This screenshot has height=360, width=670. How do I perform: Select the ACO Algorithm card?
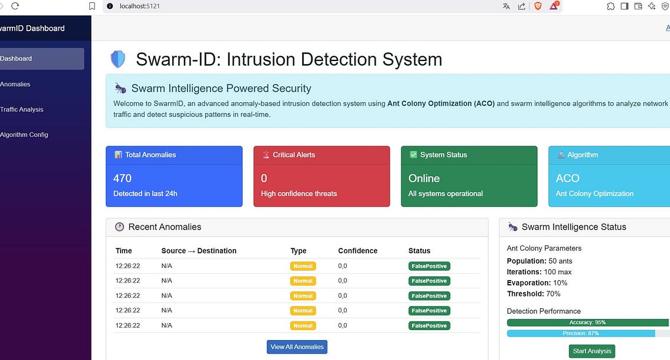[609, 176]
